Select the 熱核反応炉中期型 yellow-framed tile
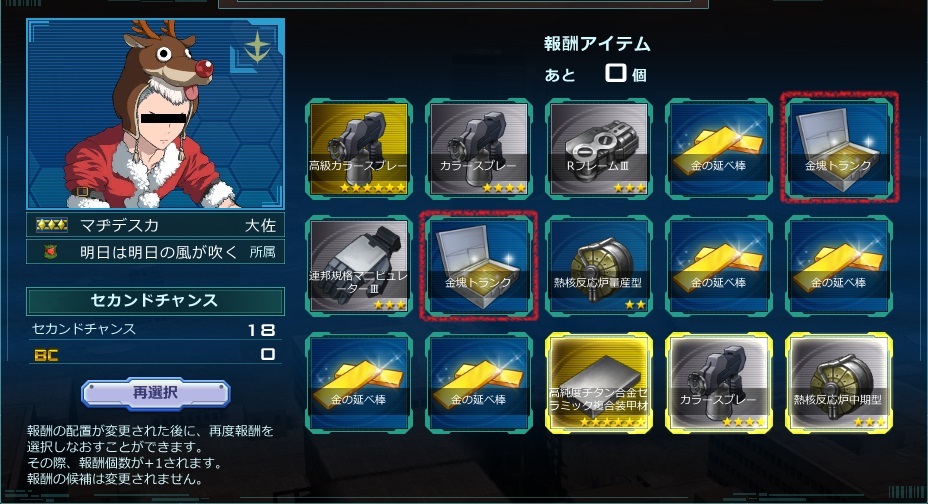This screenshot has height=504, width=928. pyautogui.click(x=839, y=383)
